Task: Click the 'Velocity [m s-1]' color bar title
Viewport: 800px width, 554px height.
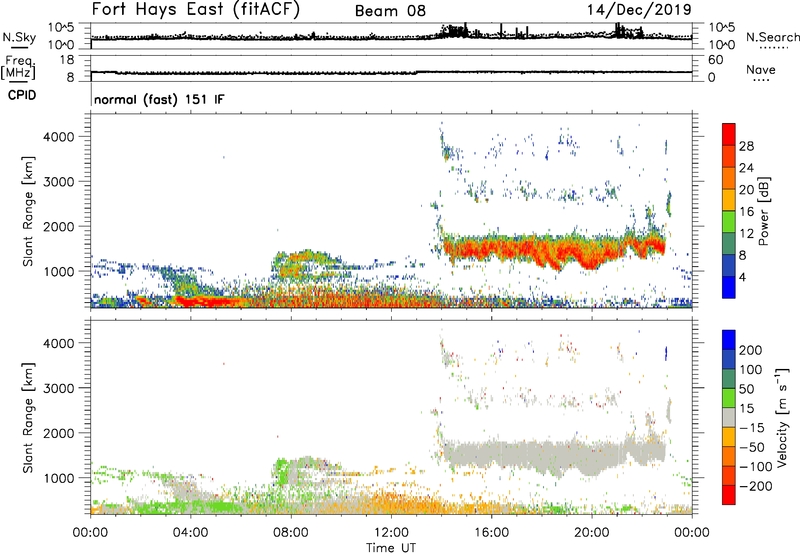Action: tap(782, 417)
